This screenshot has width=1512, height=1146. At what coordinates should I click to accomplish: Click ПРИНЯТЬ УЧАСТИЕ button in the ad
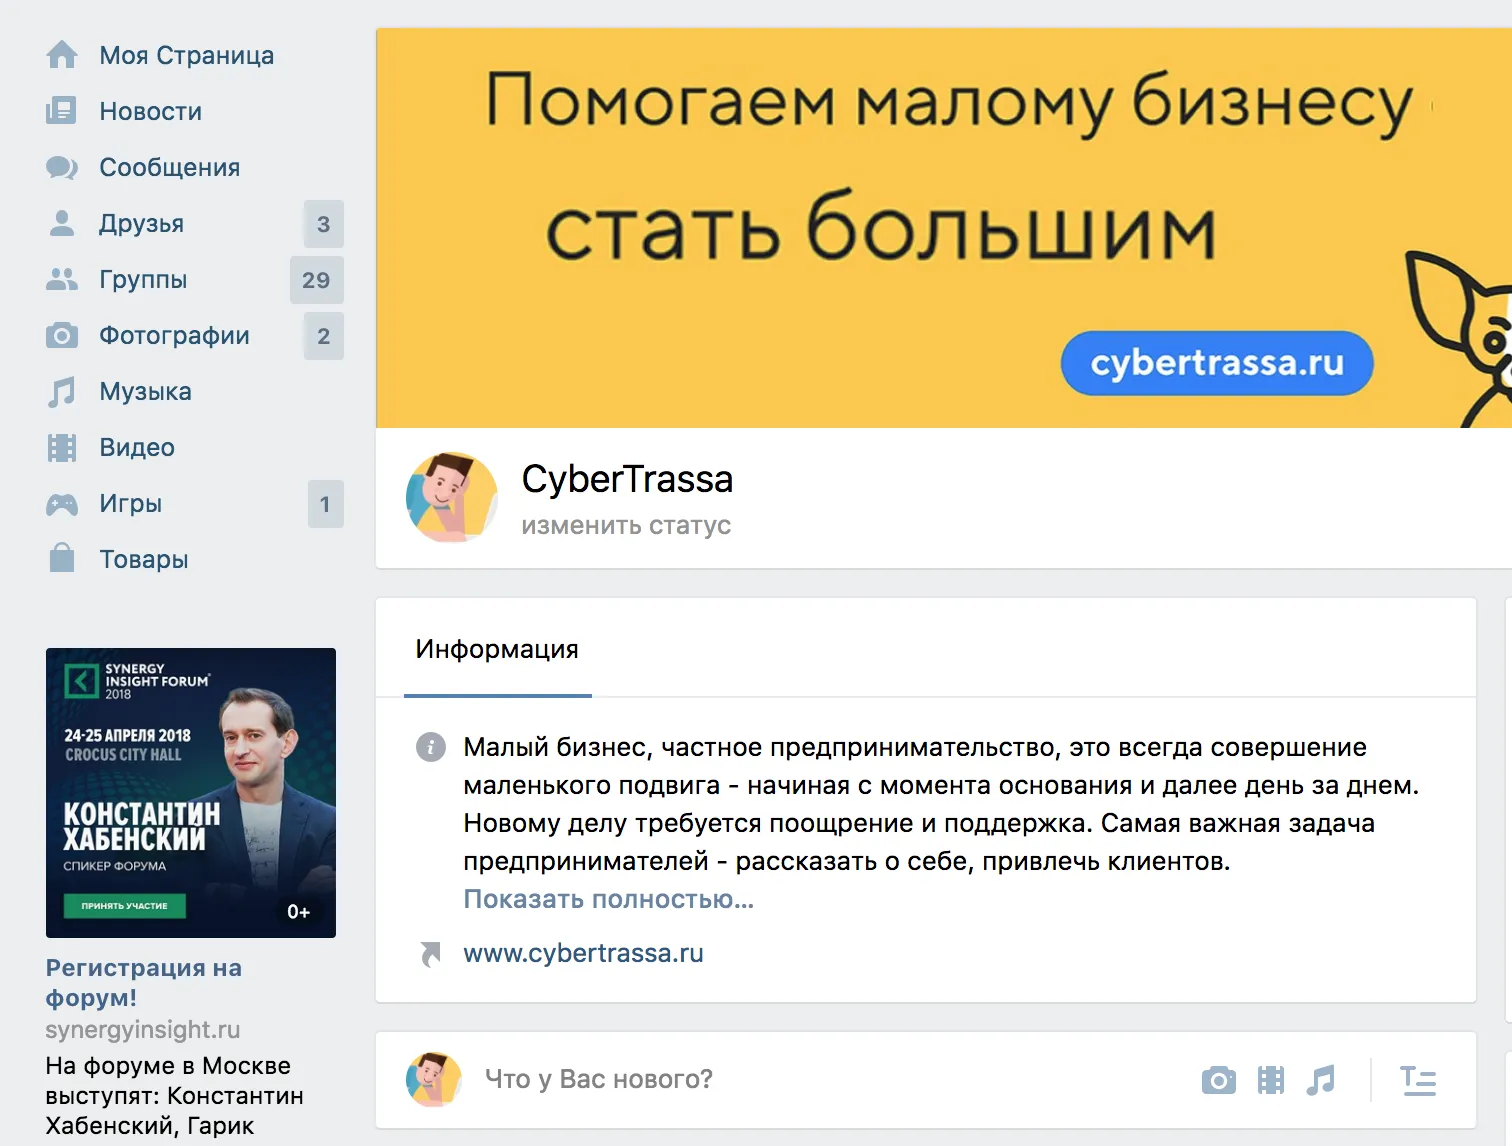click(125, 906)
